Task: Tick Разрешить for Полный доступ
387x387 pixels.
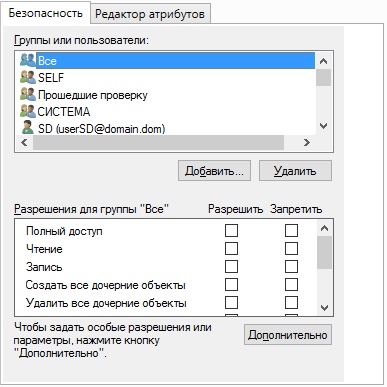Action: point(231,230)
